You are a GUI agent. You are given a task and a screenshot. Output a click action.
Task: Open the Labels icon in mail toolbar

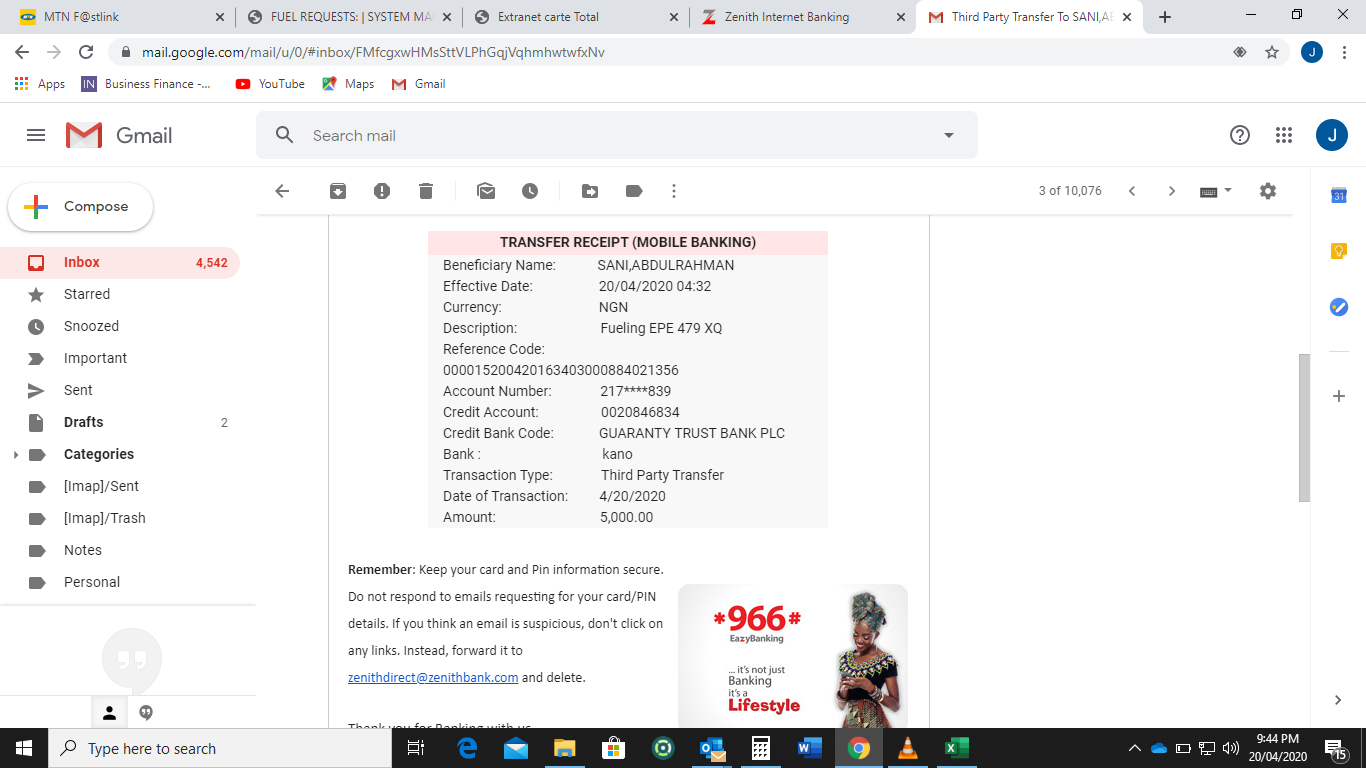point(634,191)
